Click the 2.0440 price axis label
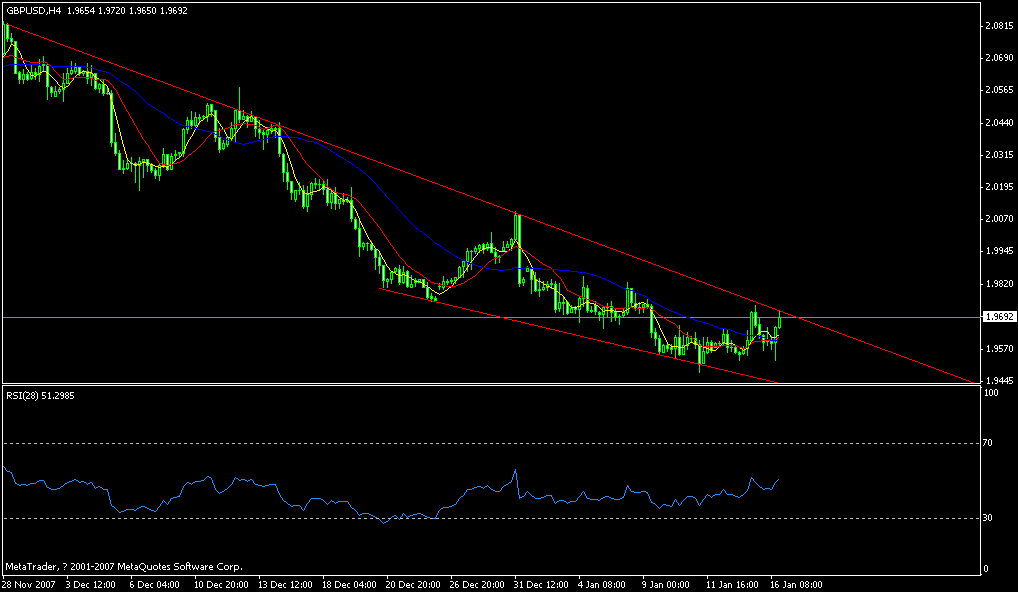Image resolution: width=1018 pixels, height=592 pixels. point(999,123)
